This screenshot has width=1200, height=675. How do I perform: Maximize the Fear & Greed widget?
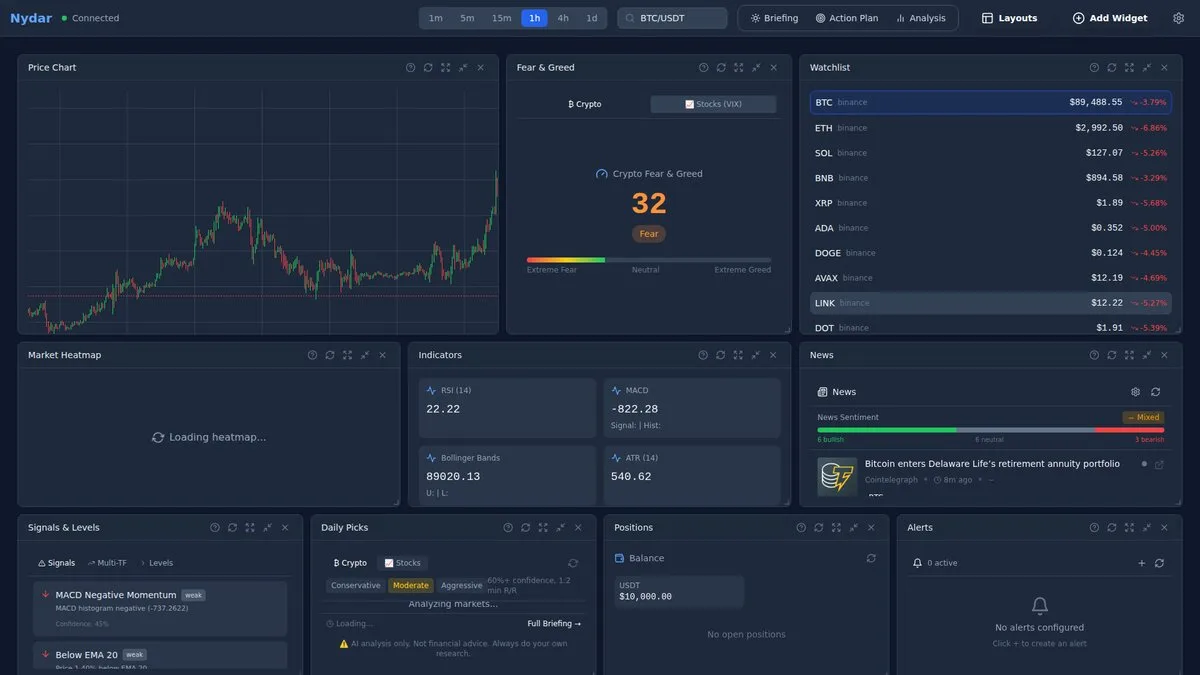(x=738, y=68)
